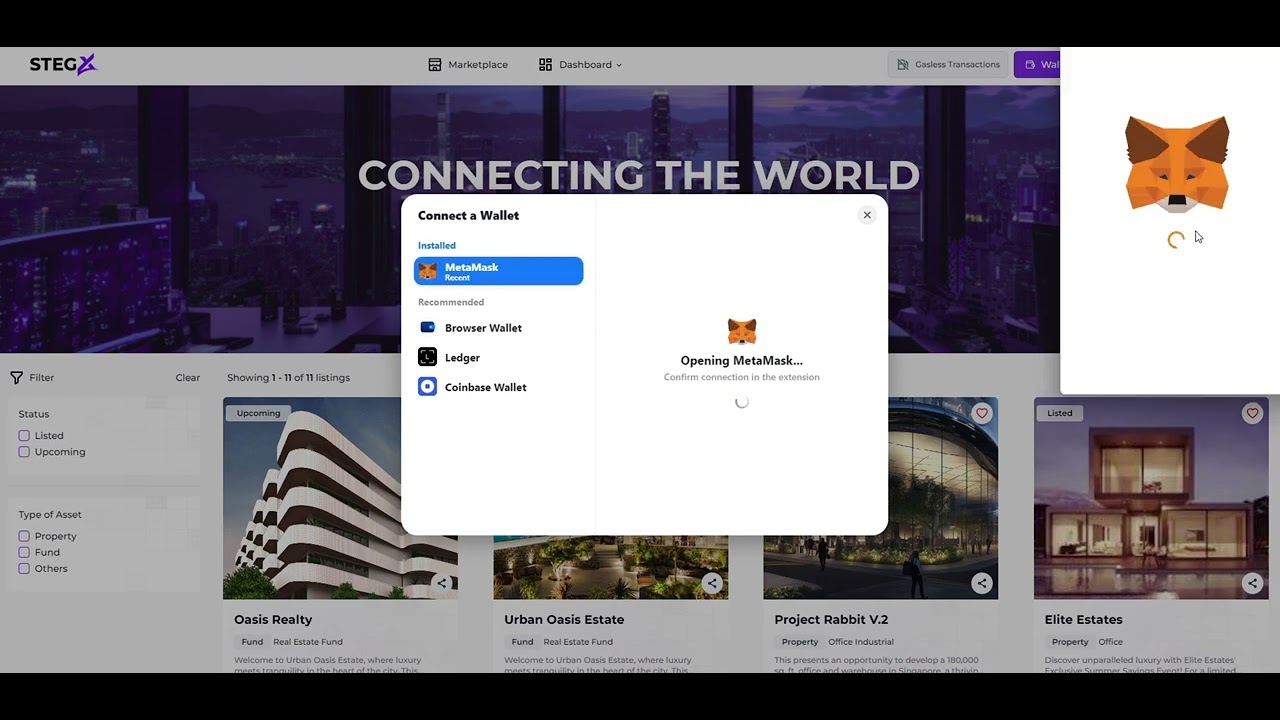
Task: Click the Coinbase Wallet icon
Action: point(427,387)
